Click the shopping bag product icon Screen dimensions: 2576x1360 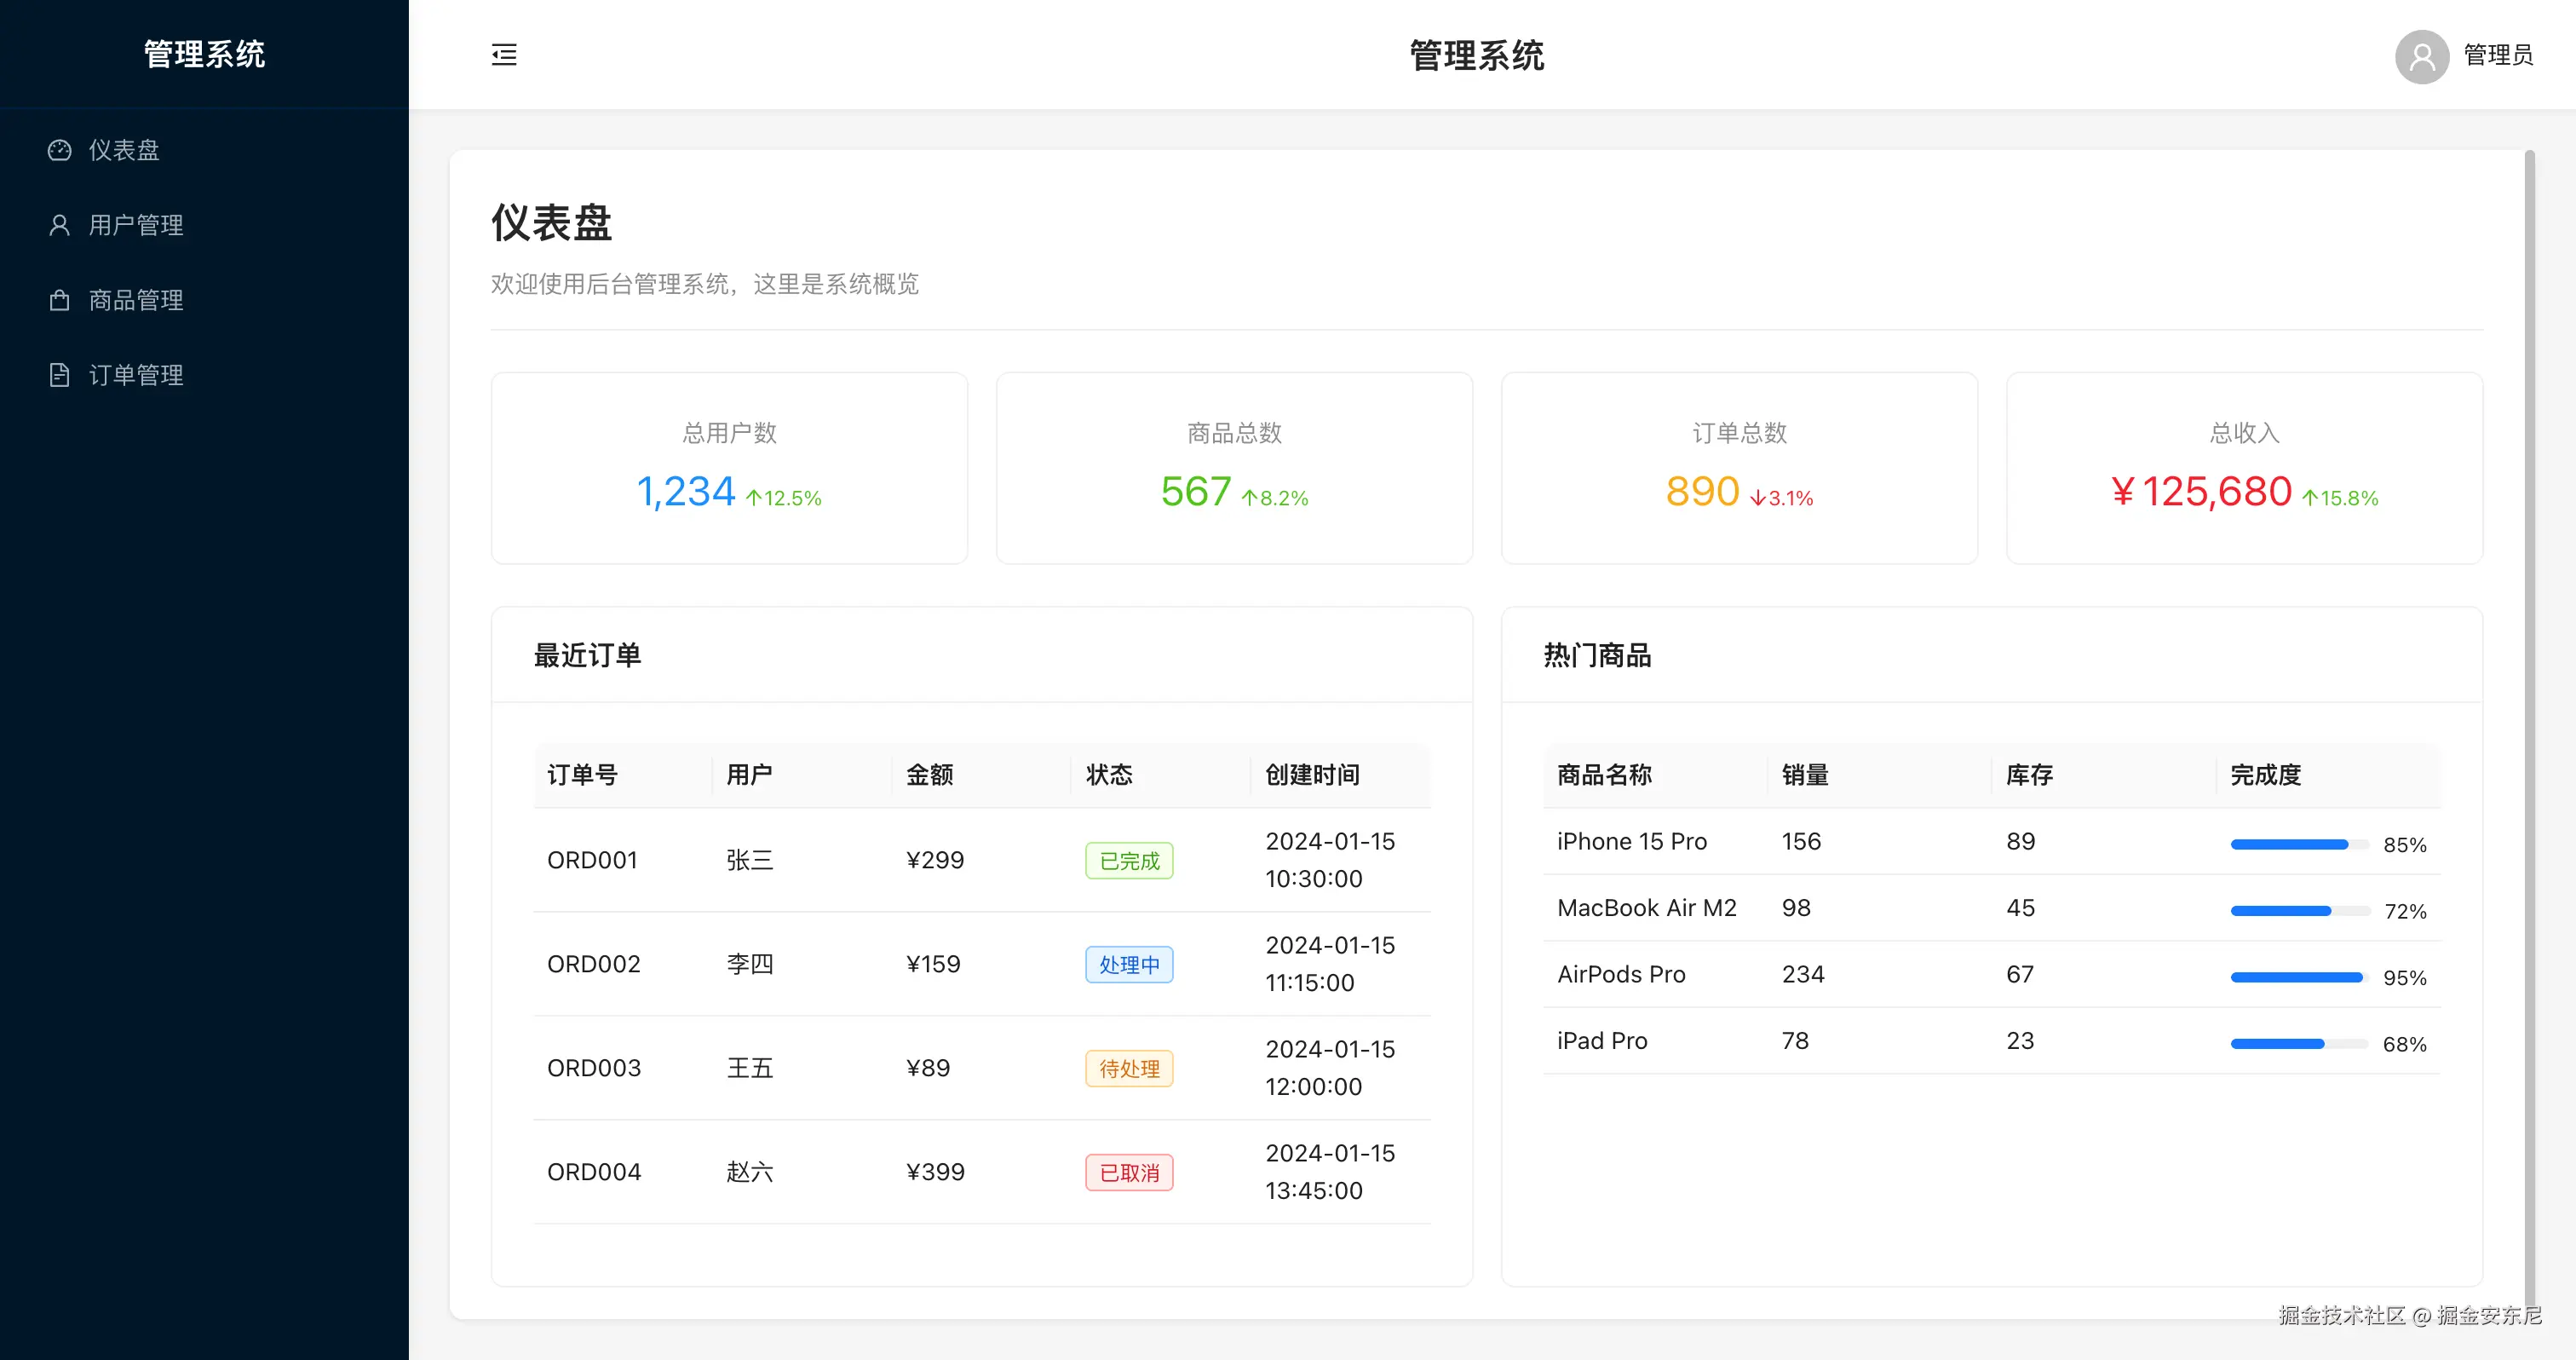(59, 300)
